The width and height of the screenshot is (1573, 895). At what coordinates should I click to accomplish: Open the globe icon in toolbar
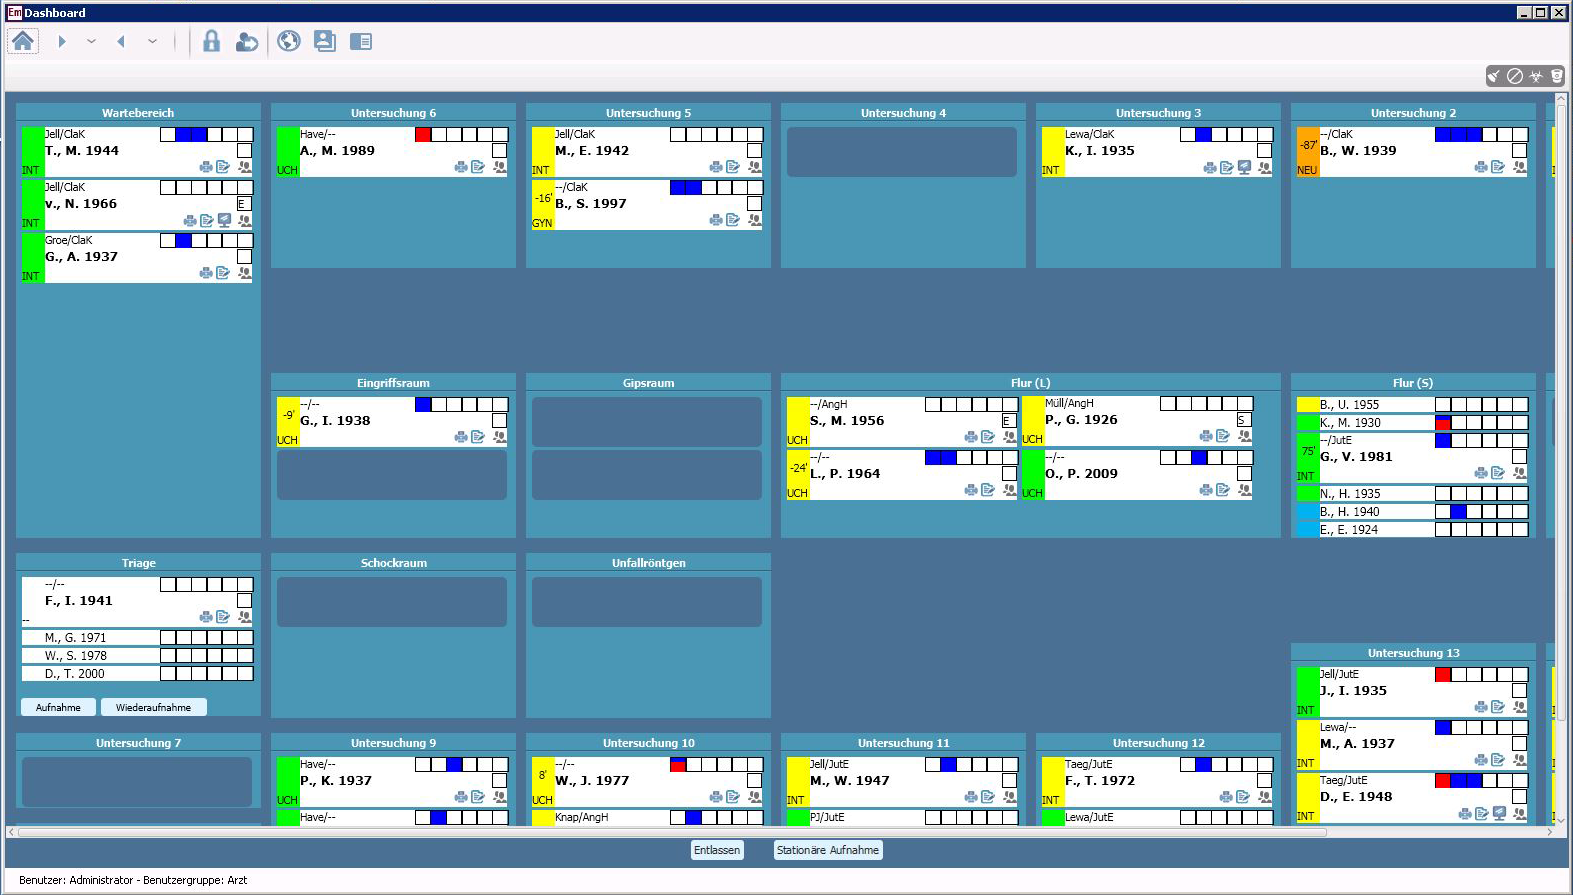[x=289, y=41]
